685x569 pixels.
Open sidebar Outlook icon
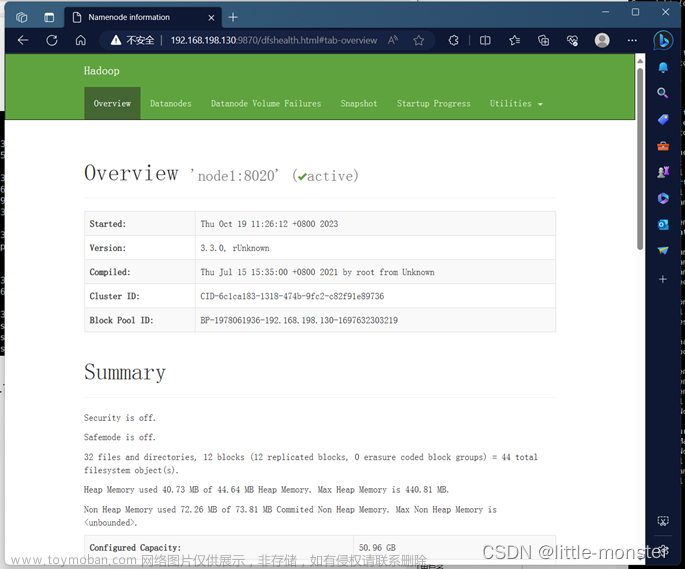point(663,224)
